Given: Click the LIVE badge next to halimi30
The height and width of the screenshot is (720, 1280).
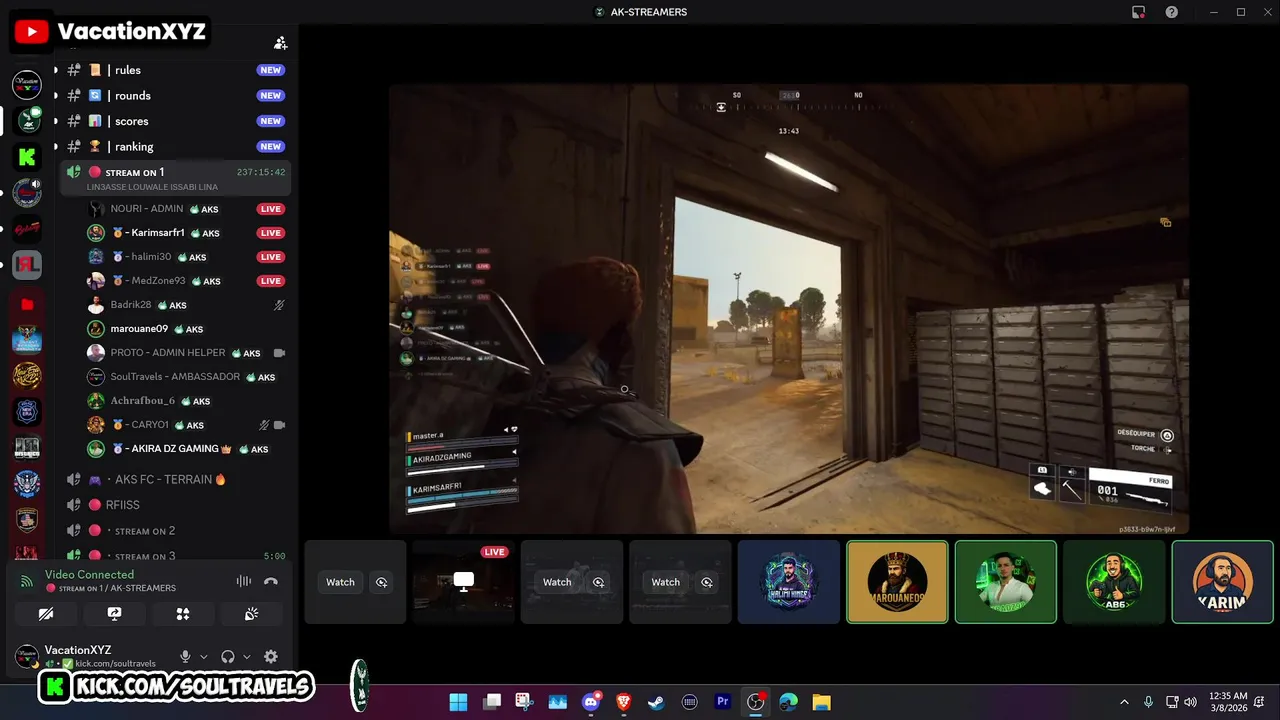Looking at the screenshot, I should (x=271, y=257).
